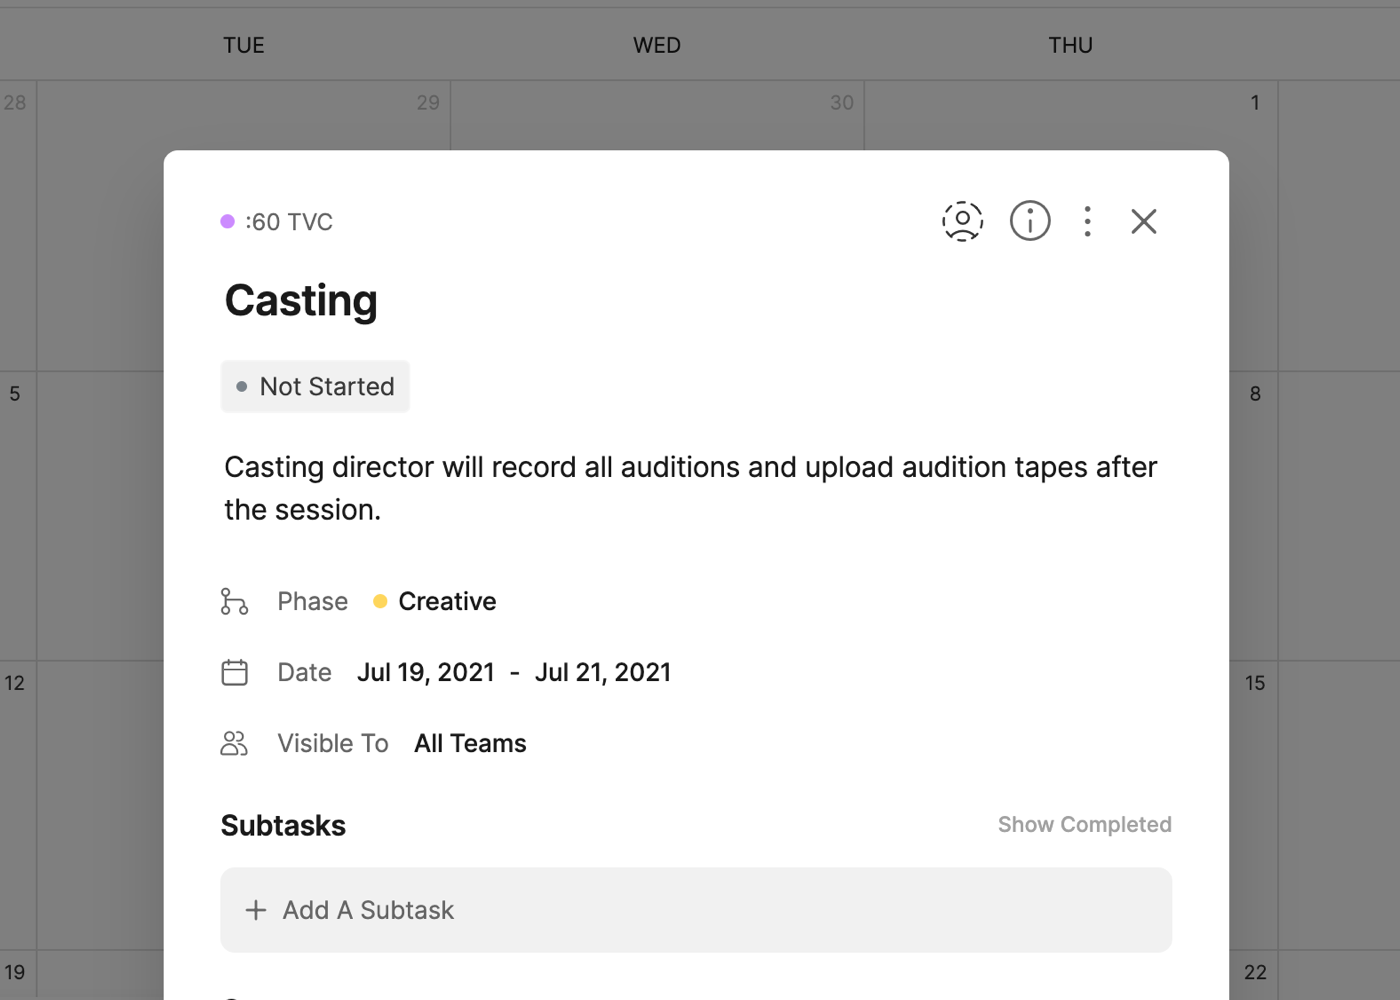Click the plus icon for new subtask
This screenshot has width=1400, height=1000.
coord(256,910)
